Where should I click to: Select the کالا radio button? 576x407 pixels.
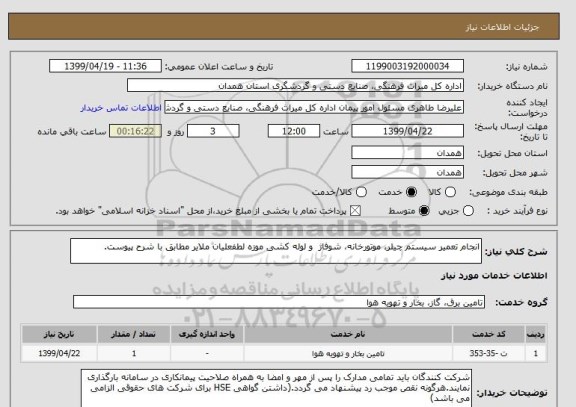450,192
